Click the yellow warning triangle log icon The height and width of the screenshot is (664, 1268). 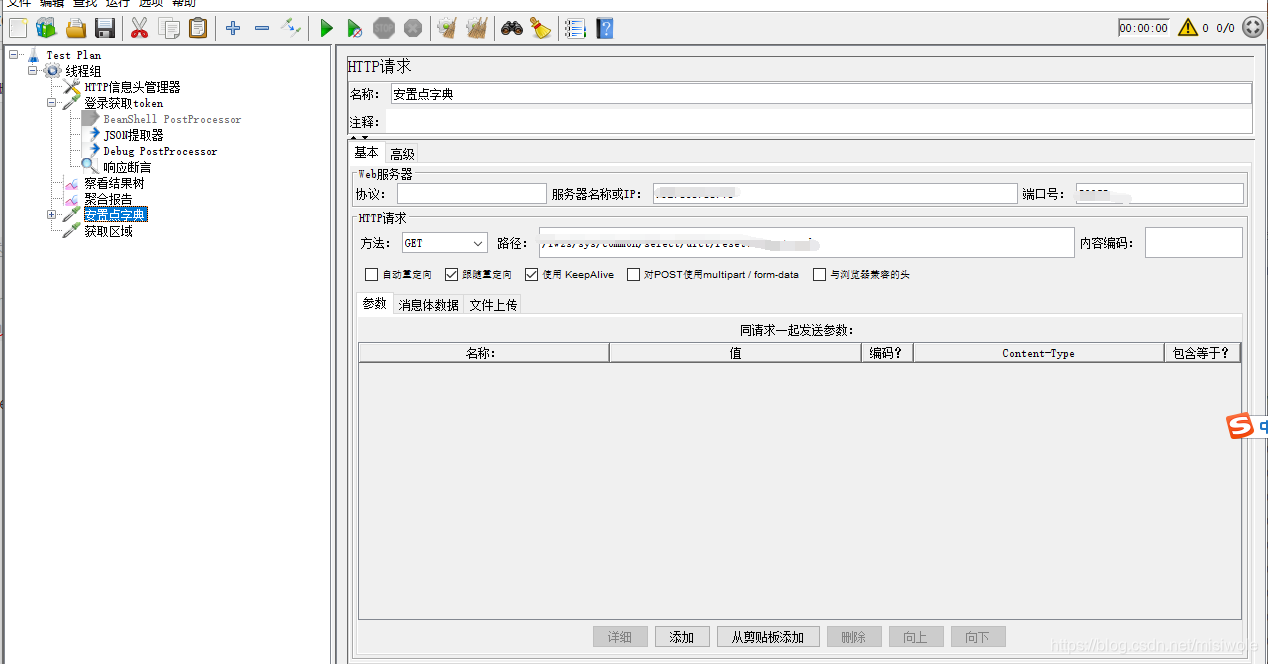tap(1188, 28)
